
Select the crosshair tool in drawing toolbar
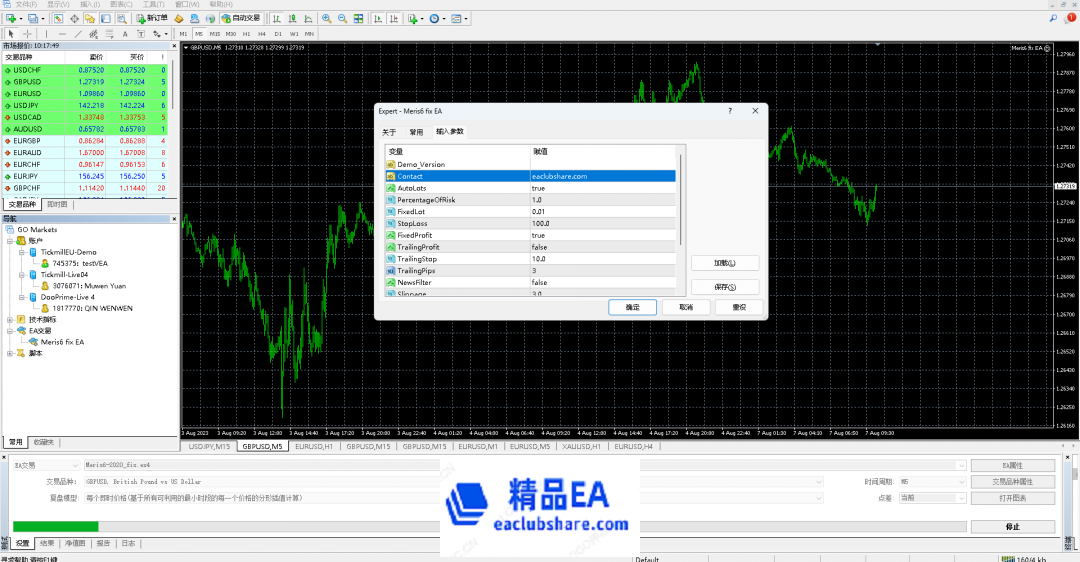click(27, 33)
